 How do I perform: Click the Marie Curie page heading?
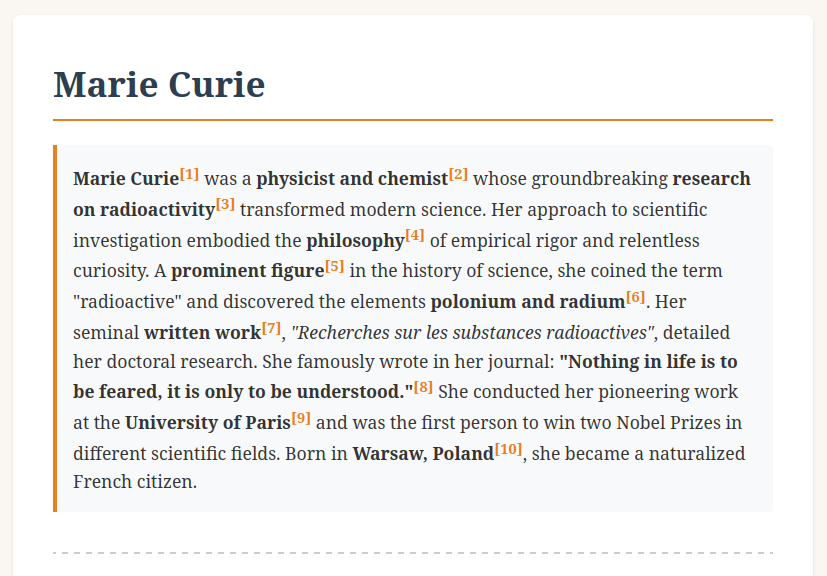159,85
